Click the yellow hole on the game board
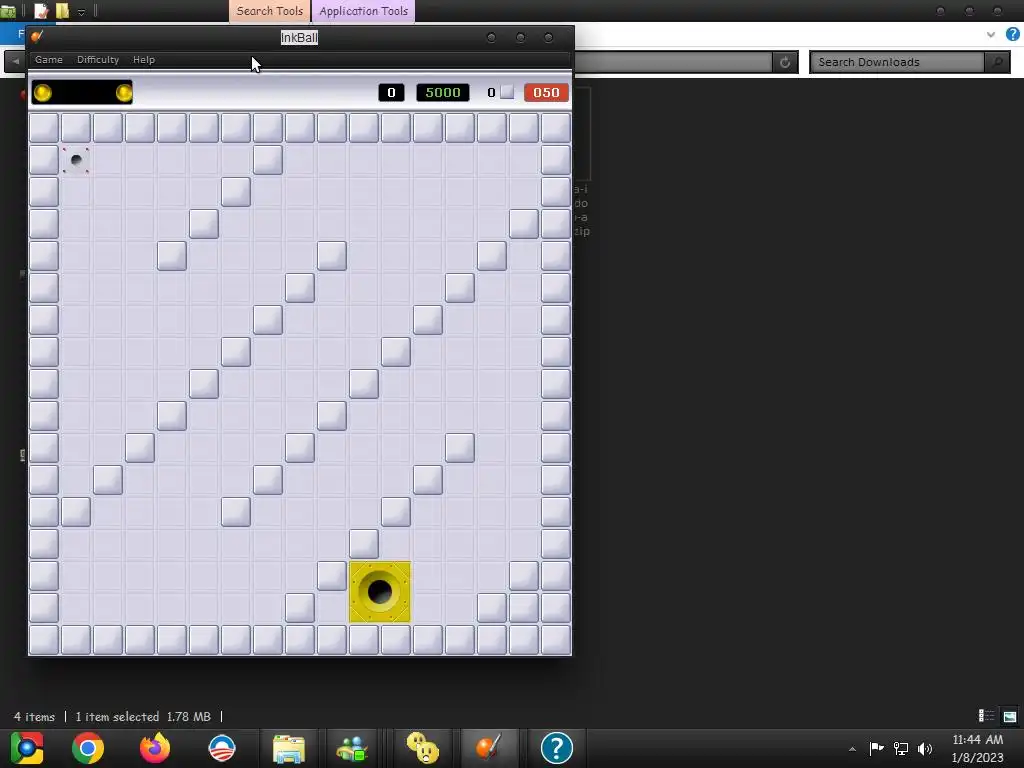This screenshot has height=768, width=1024. [380, 592]
